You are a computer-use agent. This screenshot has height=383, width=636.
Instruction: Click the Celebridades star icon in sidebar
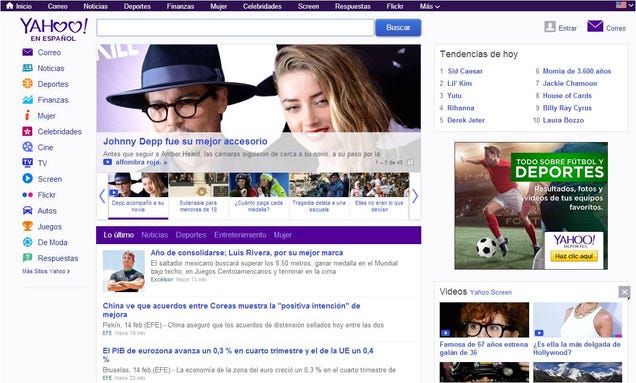[x=27, y=131]
